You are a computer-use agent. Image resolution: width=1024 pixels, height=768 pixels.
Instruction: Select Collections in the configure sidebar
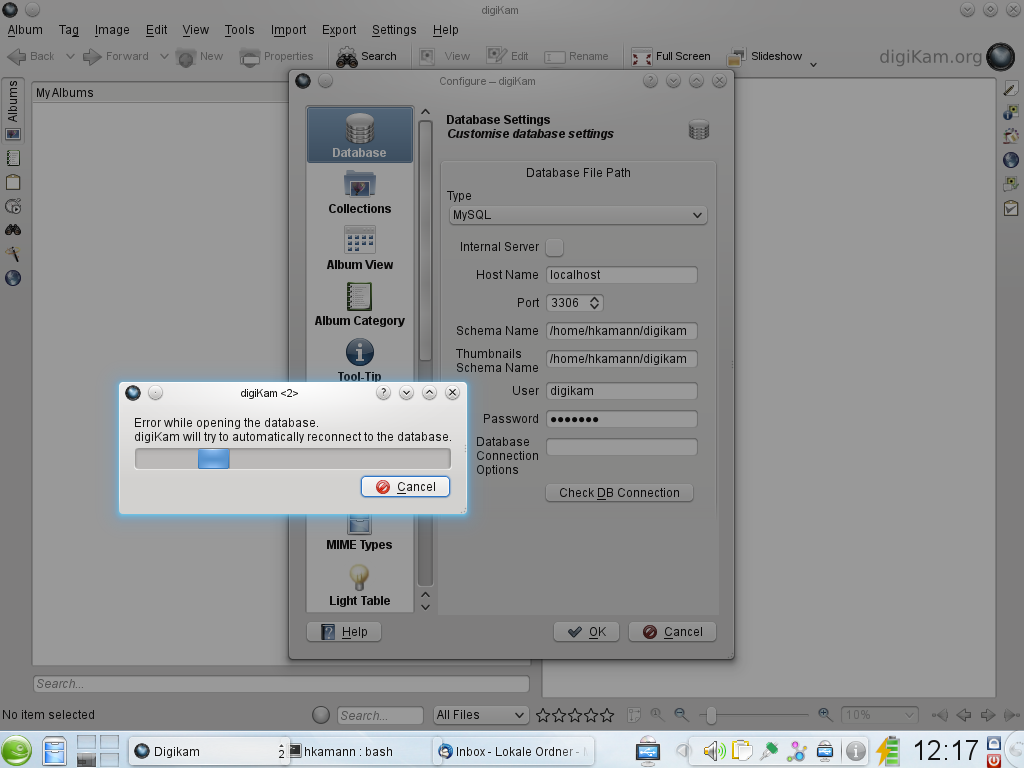359,192
